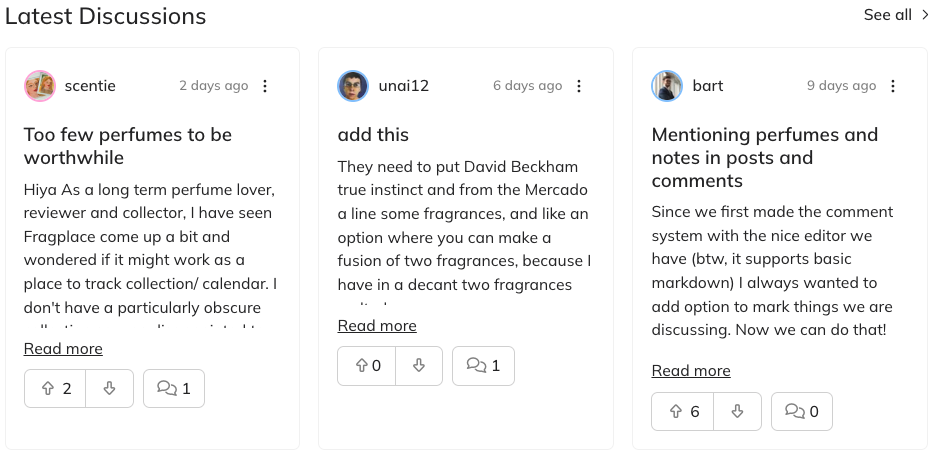Image resolution: width=937 pixels, height=460 pixels.
Task: Click 'Read more' on bart's post
Action: [691, 370]
